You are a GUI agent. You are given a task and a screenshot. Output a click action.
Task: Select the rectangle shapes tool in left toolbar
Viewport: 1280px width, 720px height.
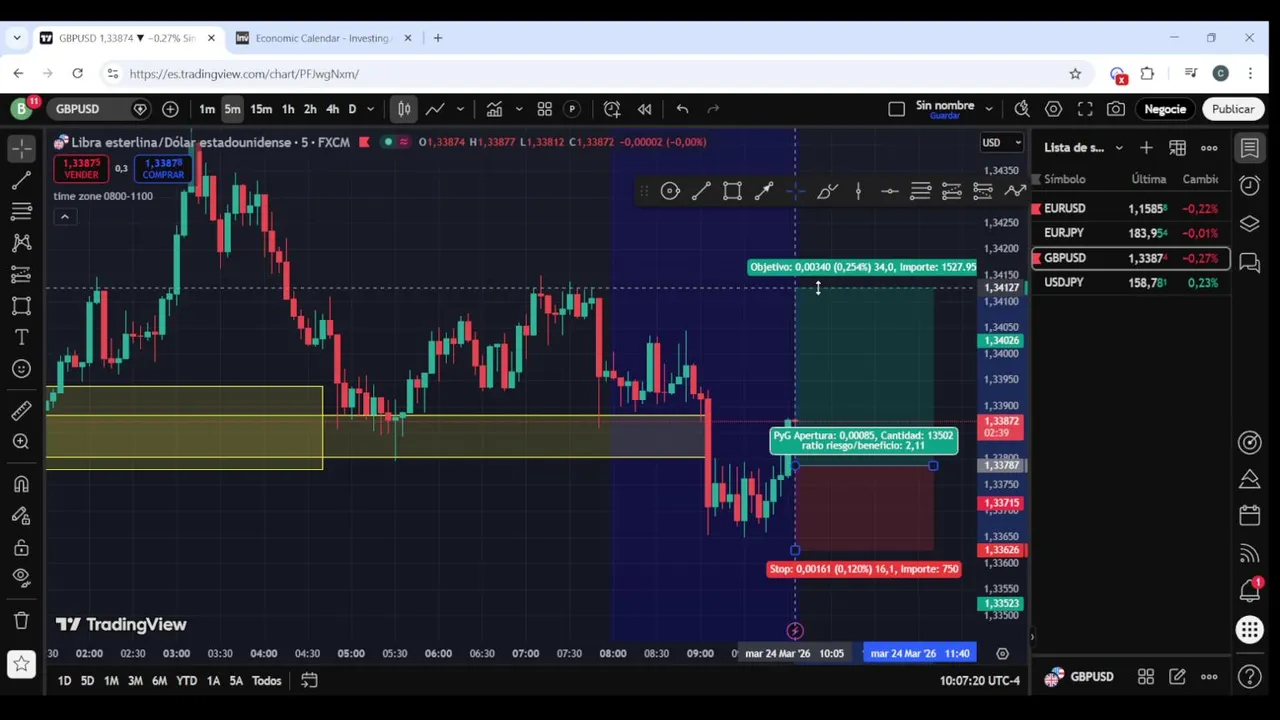pos(21,306)
